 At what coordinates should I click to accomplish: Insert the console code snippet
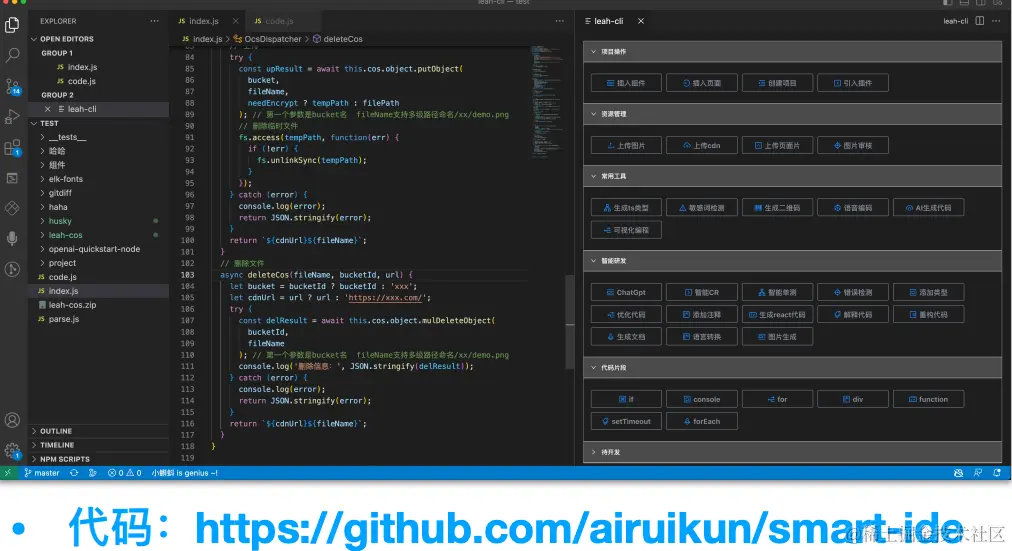[x=702, y=399]
